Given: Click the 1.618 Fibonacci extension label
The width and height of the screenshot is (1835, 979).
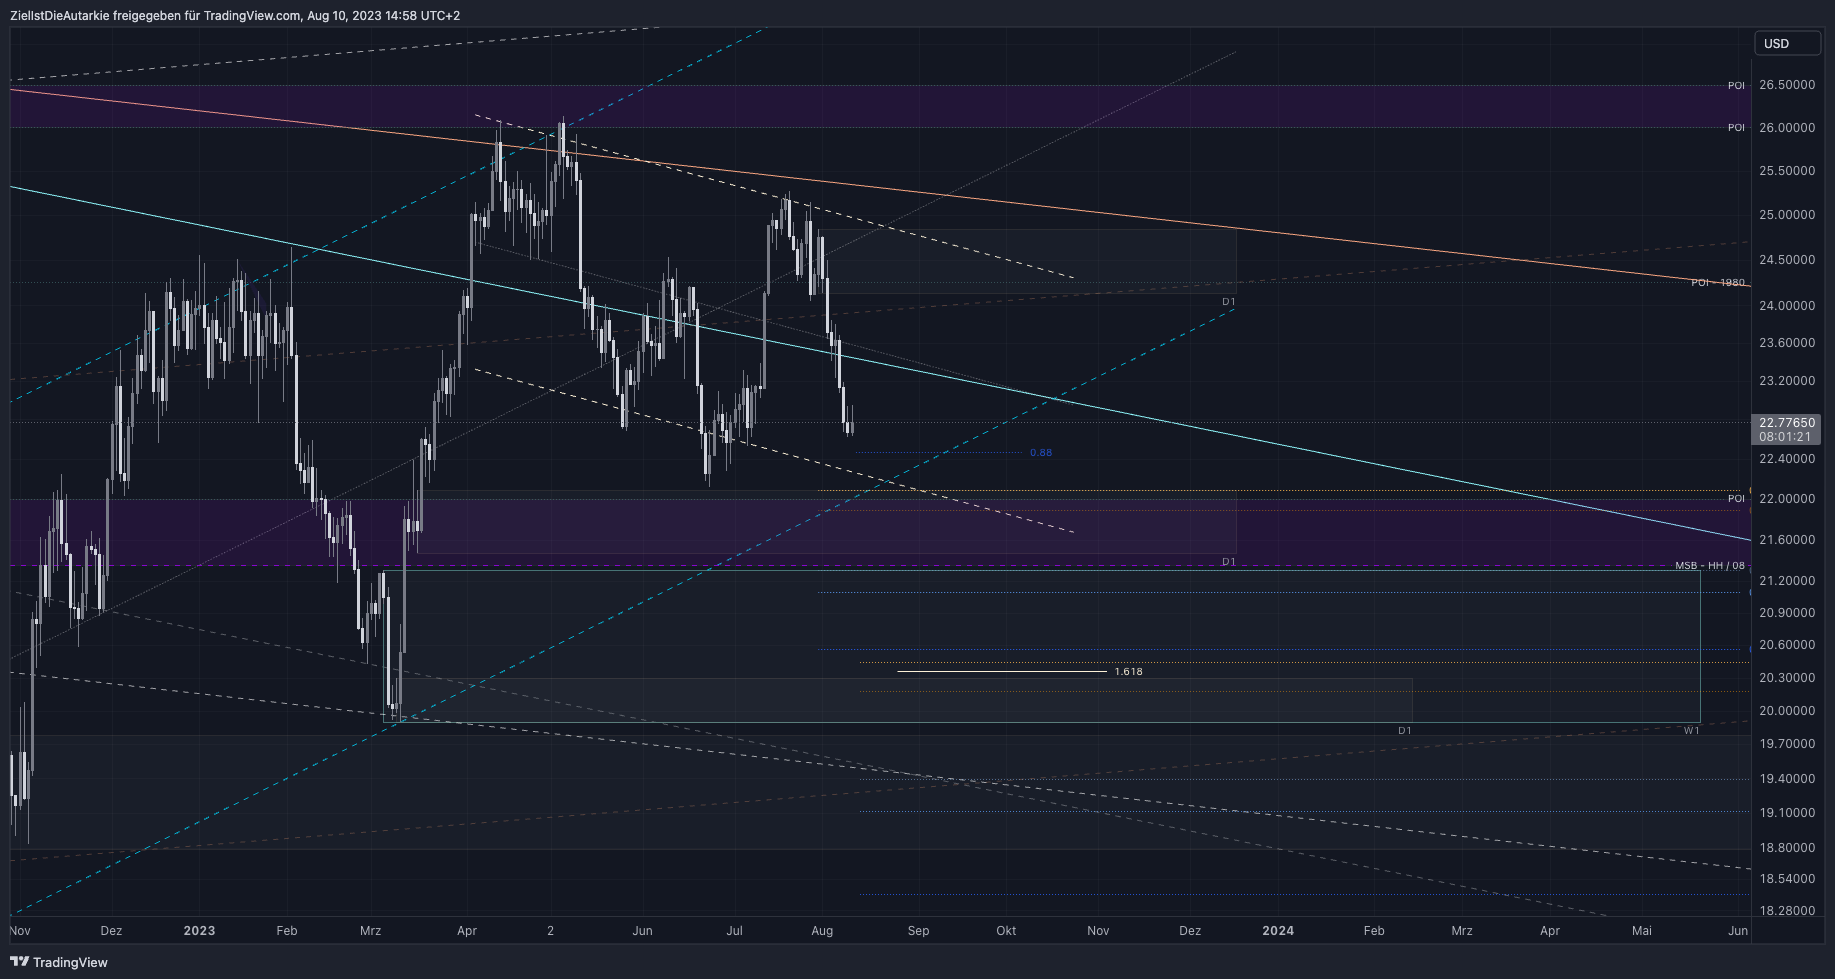Looking at the screenshot, I should click(1129, 672).
